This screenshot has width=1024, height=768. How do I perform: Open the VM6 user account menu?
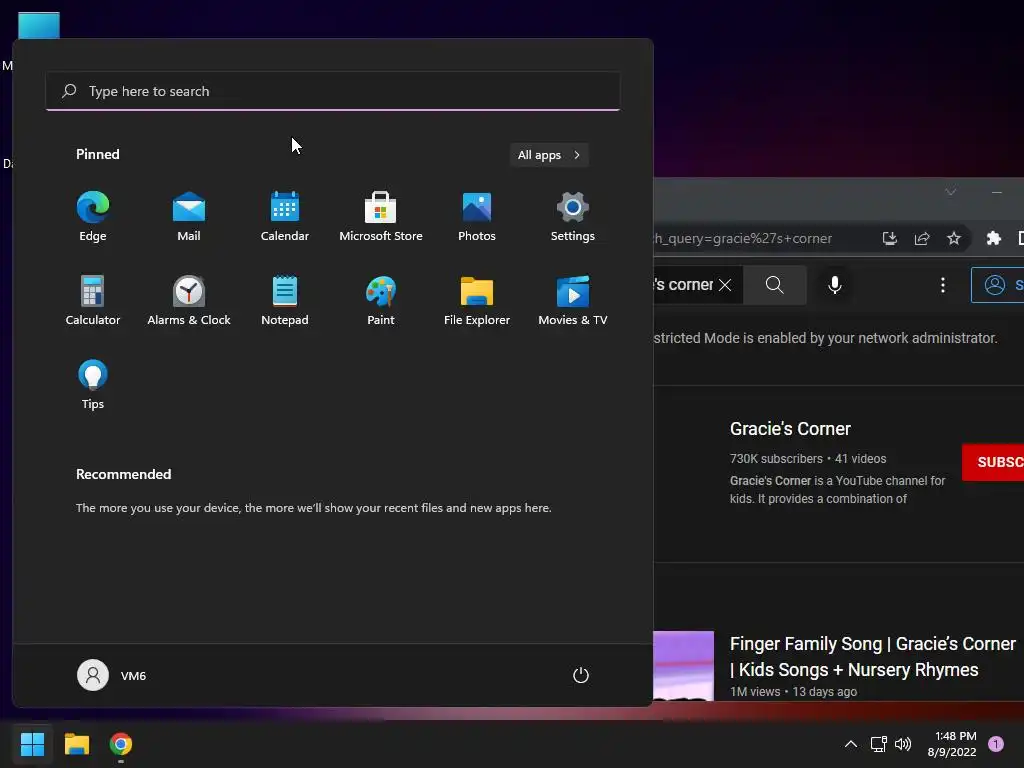click(x=112, y=675)
